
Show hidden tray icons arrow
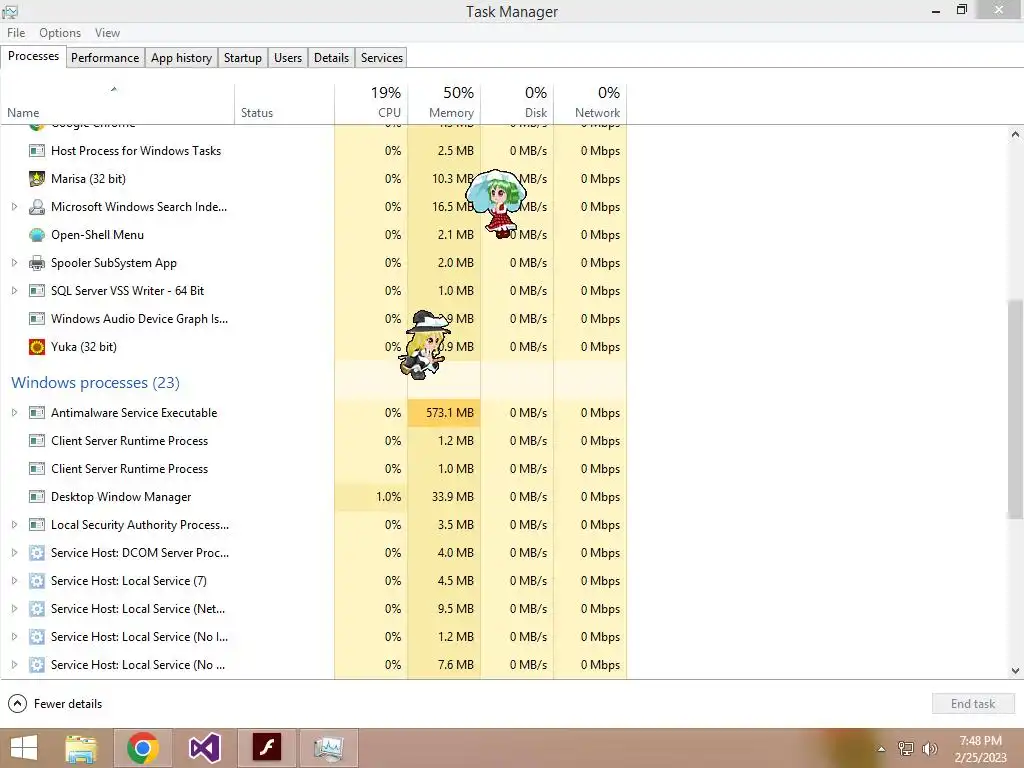(x=881, y=749)
